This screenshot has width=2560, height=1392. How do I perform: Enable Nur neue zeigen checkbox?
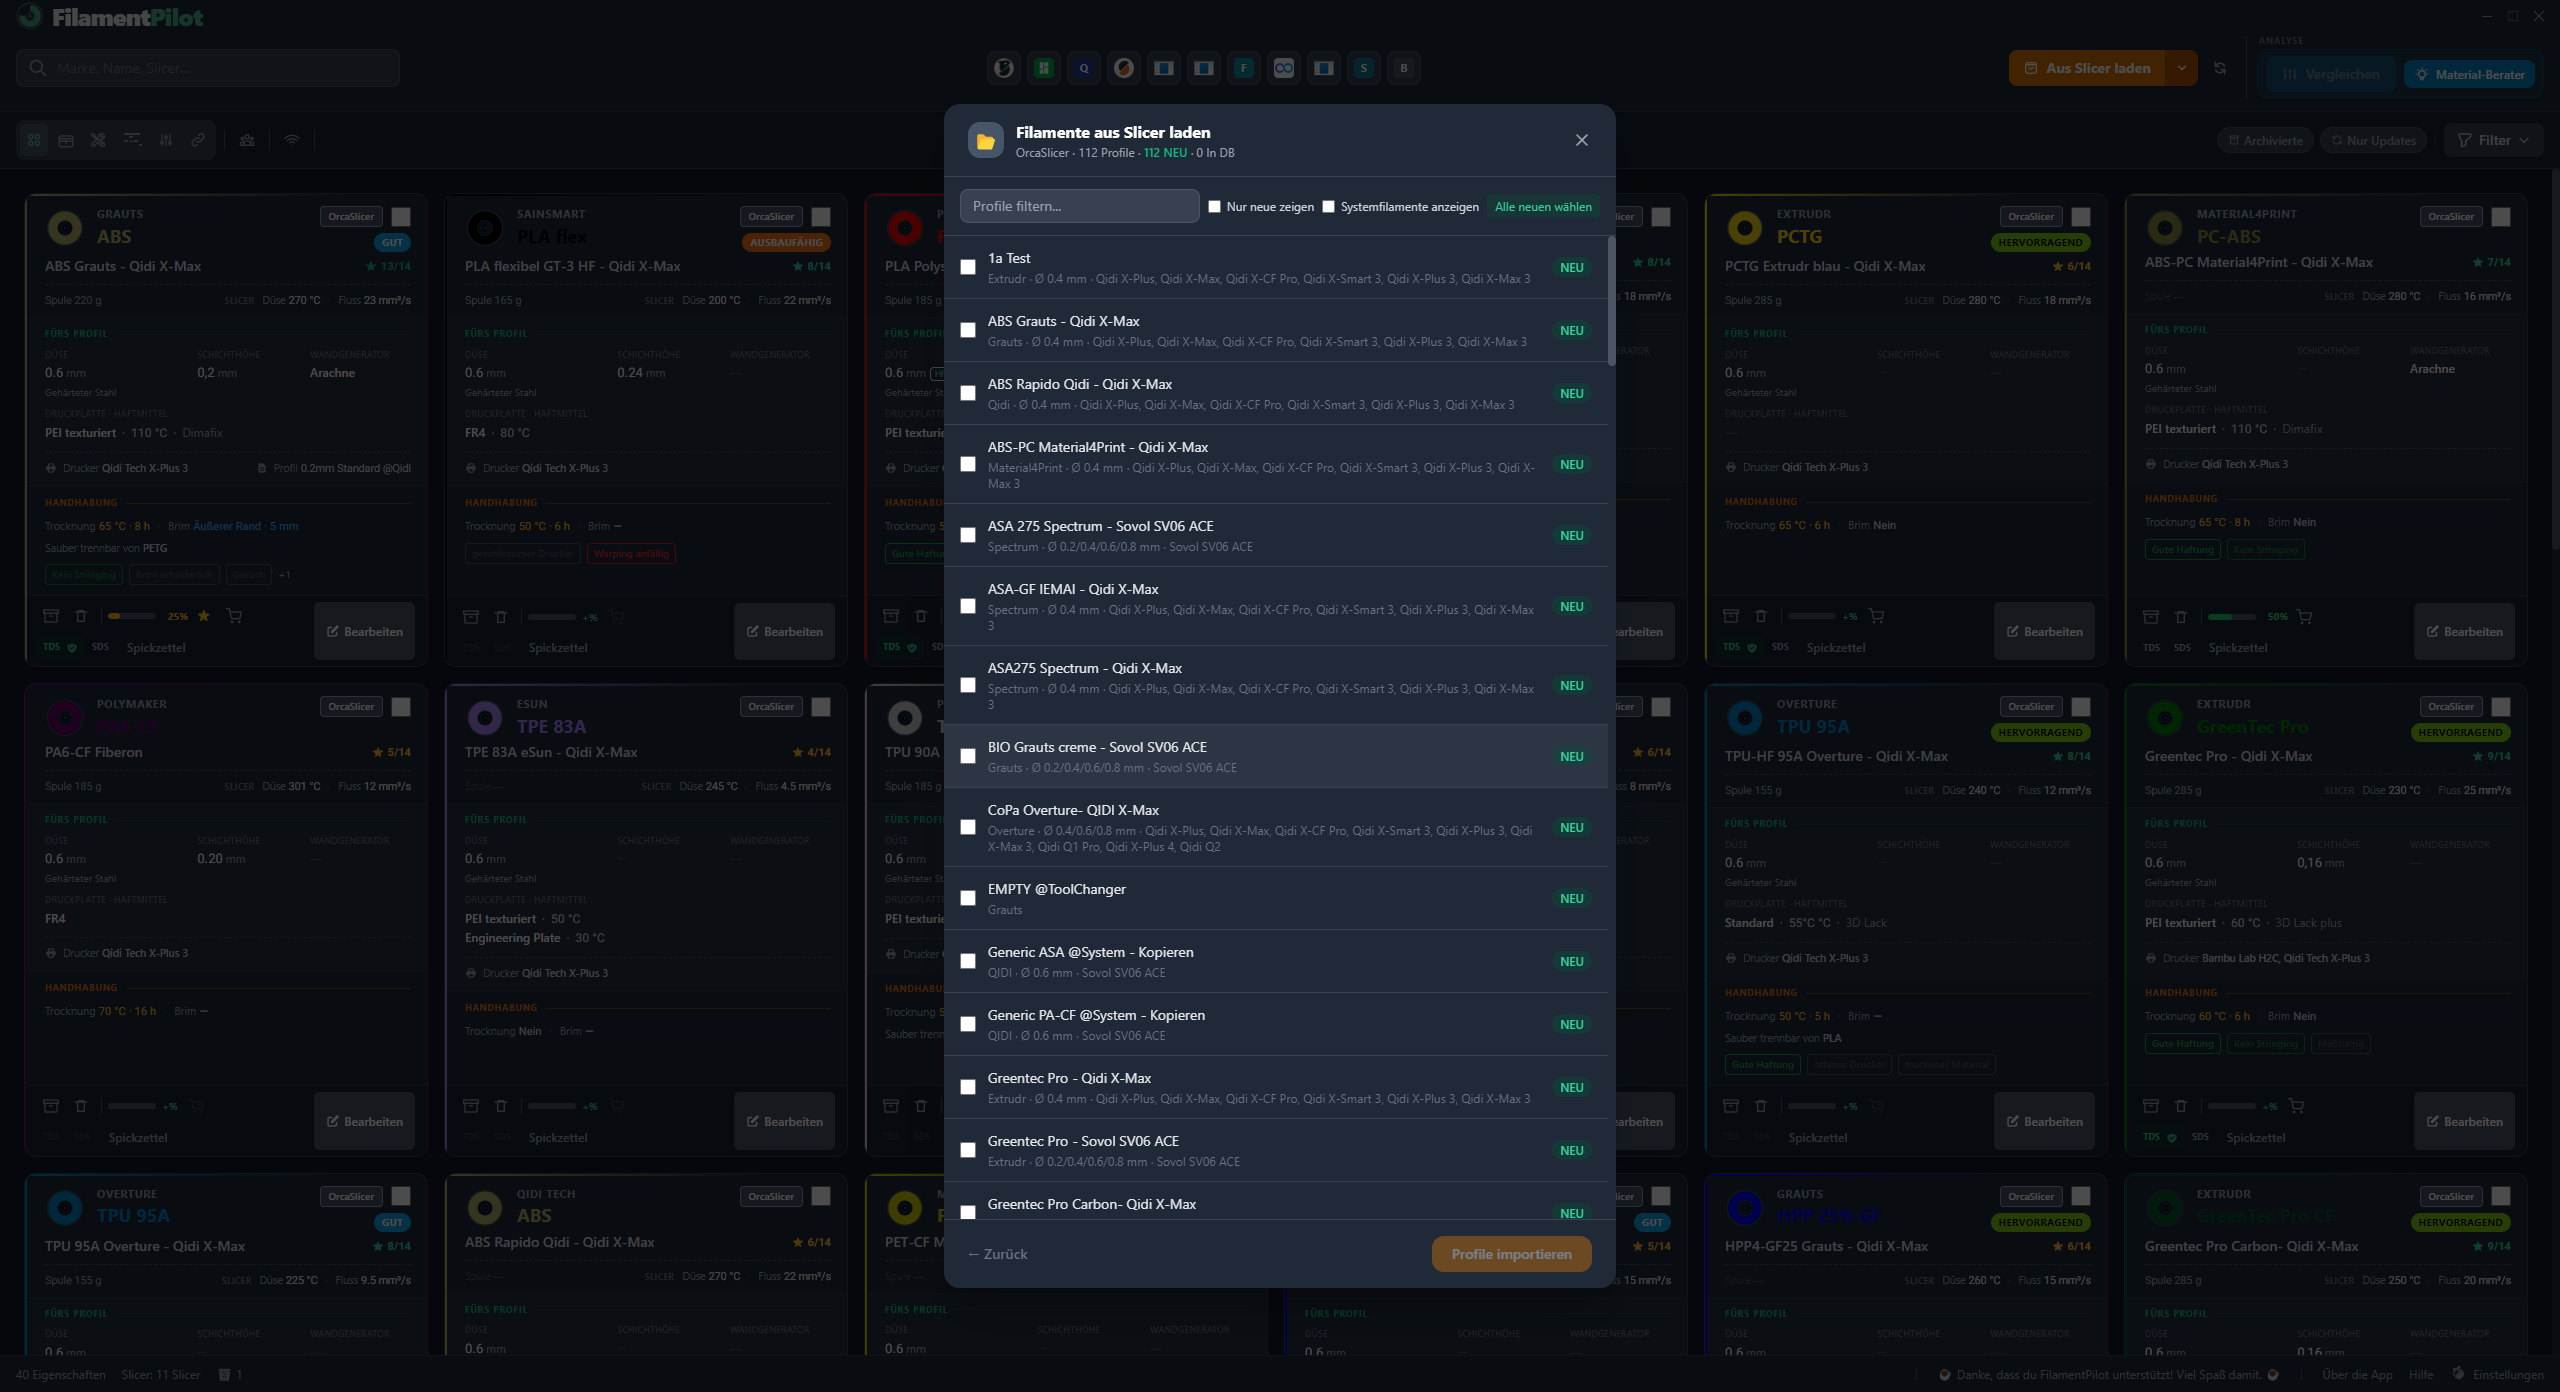click(x=1214, y=207)
